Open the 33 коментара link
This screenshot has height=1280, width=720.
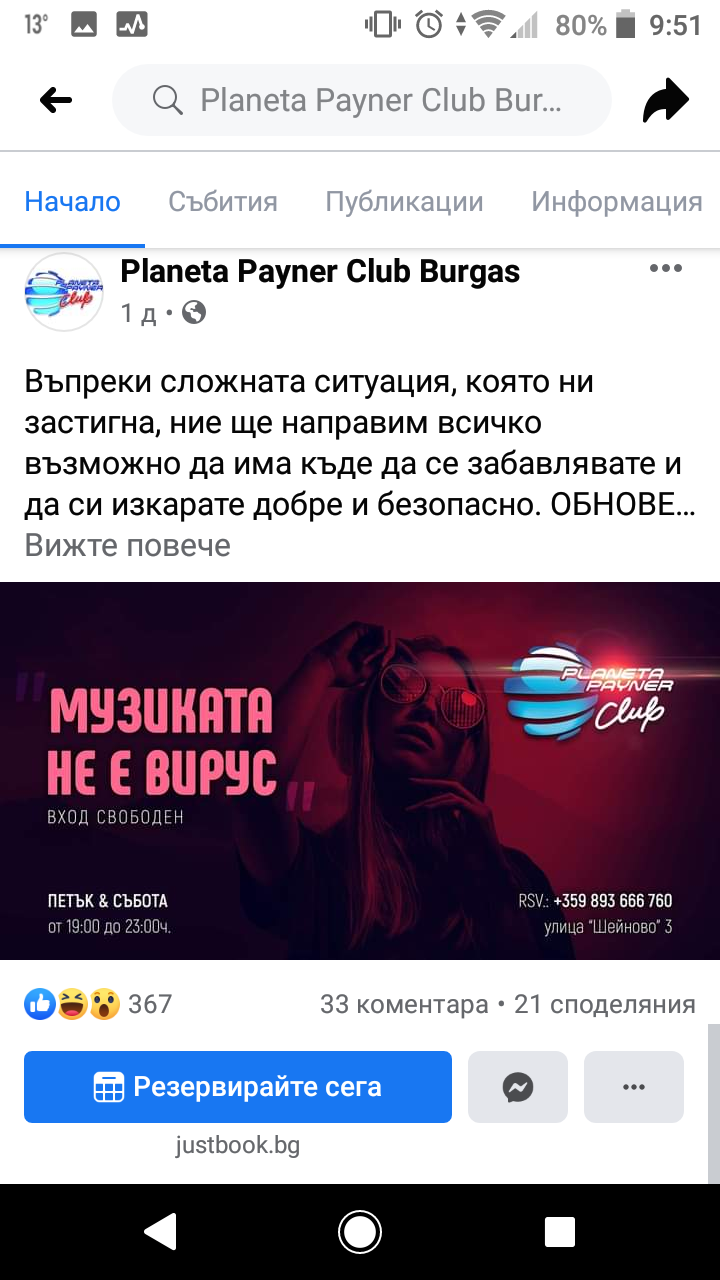tap(404, 1004)
